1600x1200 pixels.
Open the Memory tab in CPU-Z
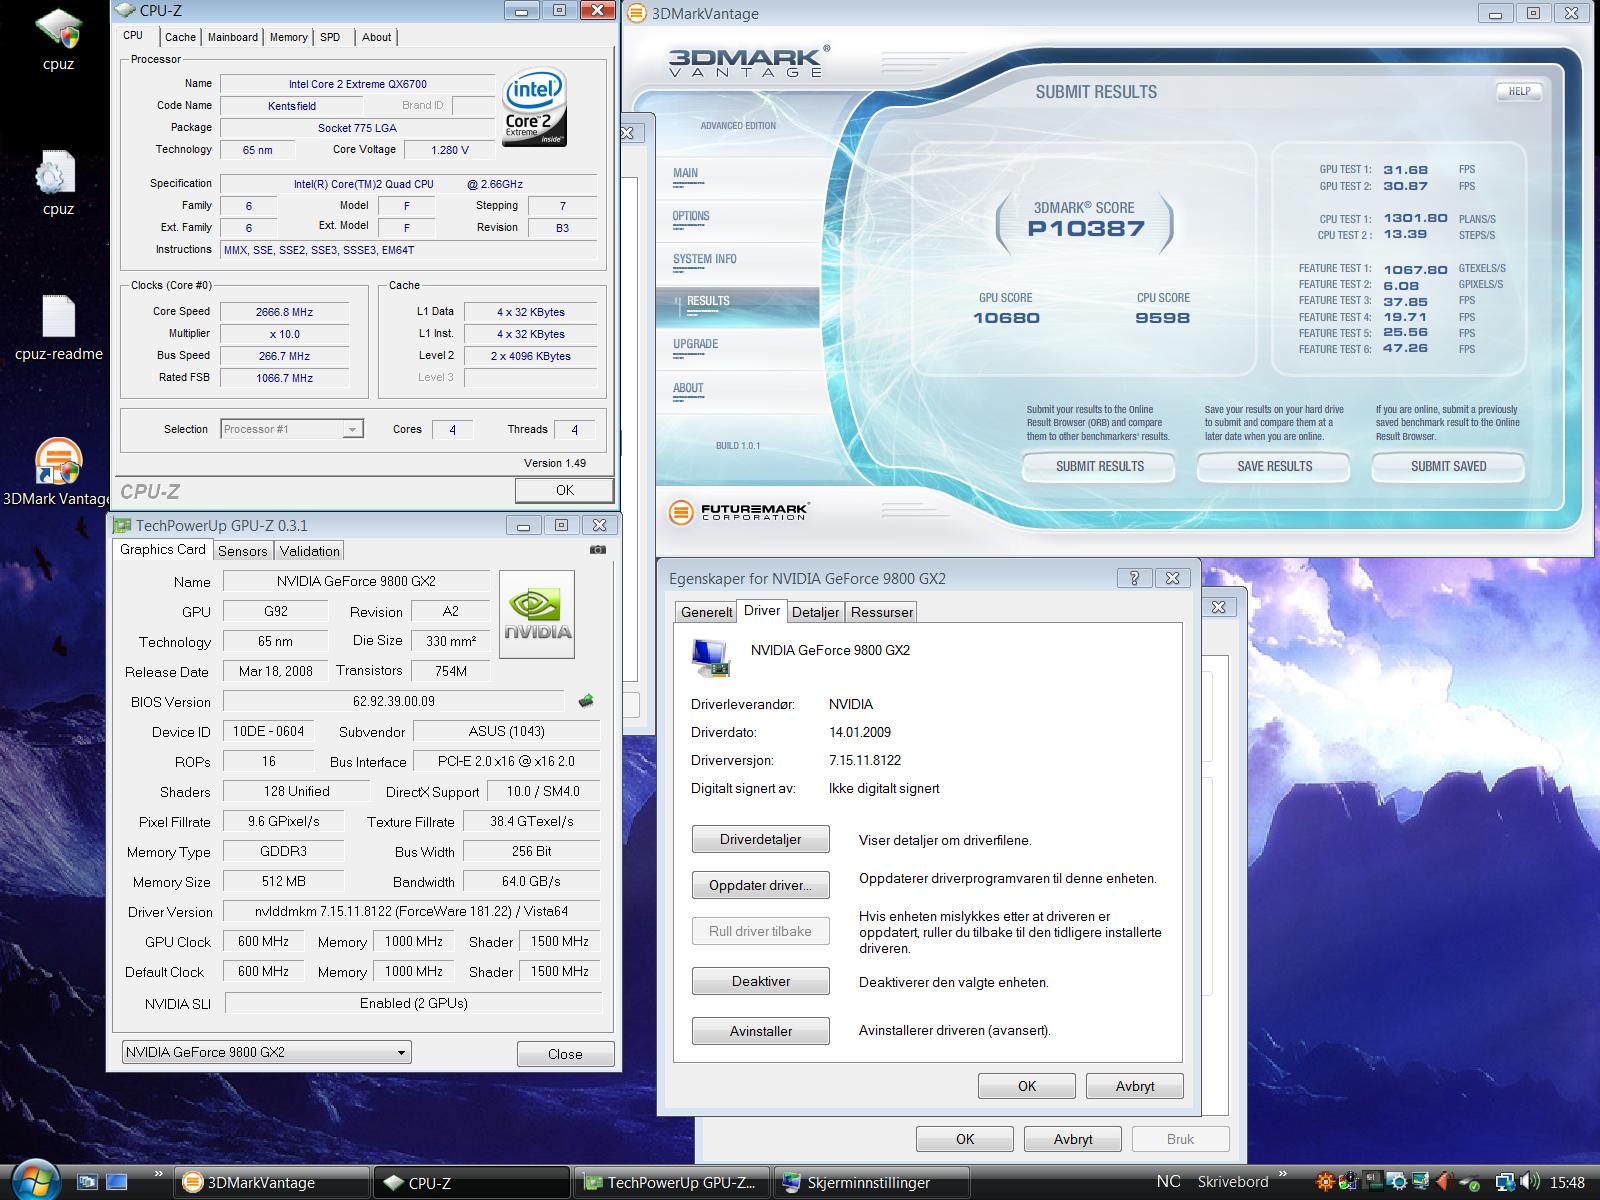point(288,37)
